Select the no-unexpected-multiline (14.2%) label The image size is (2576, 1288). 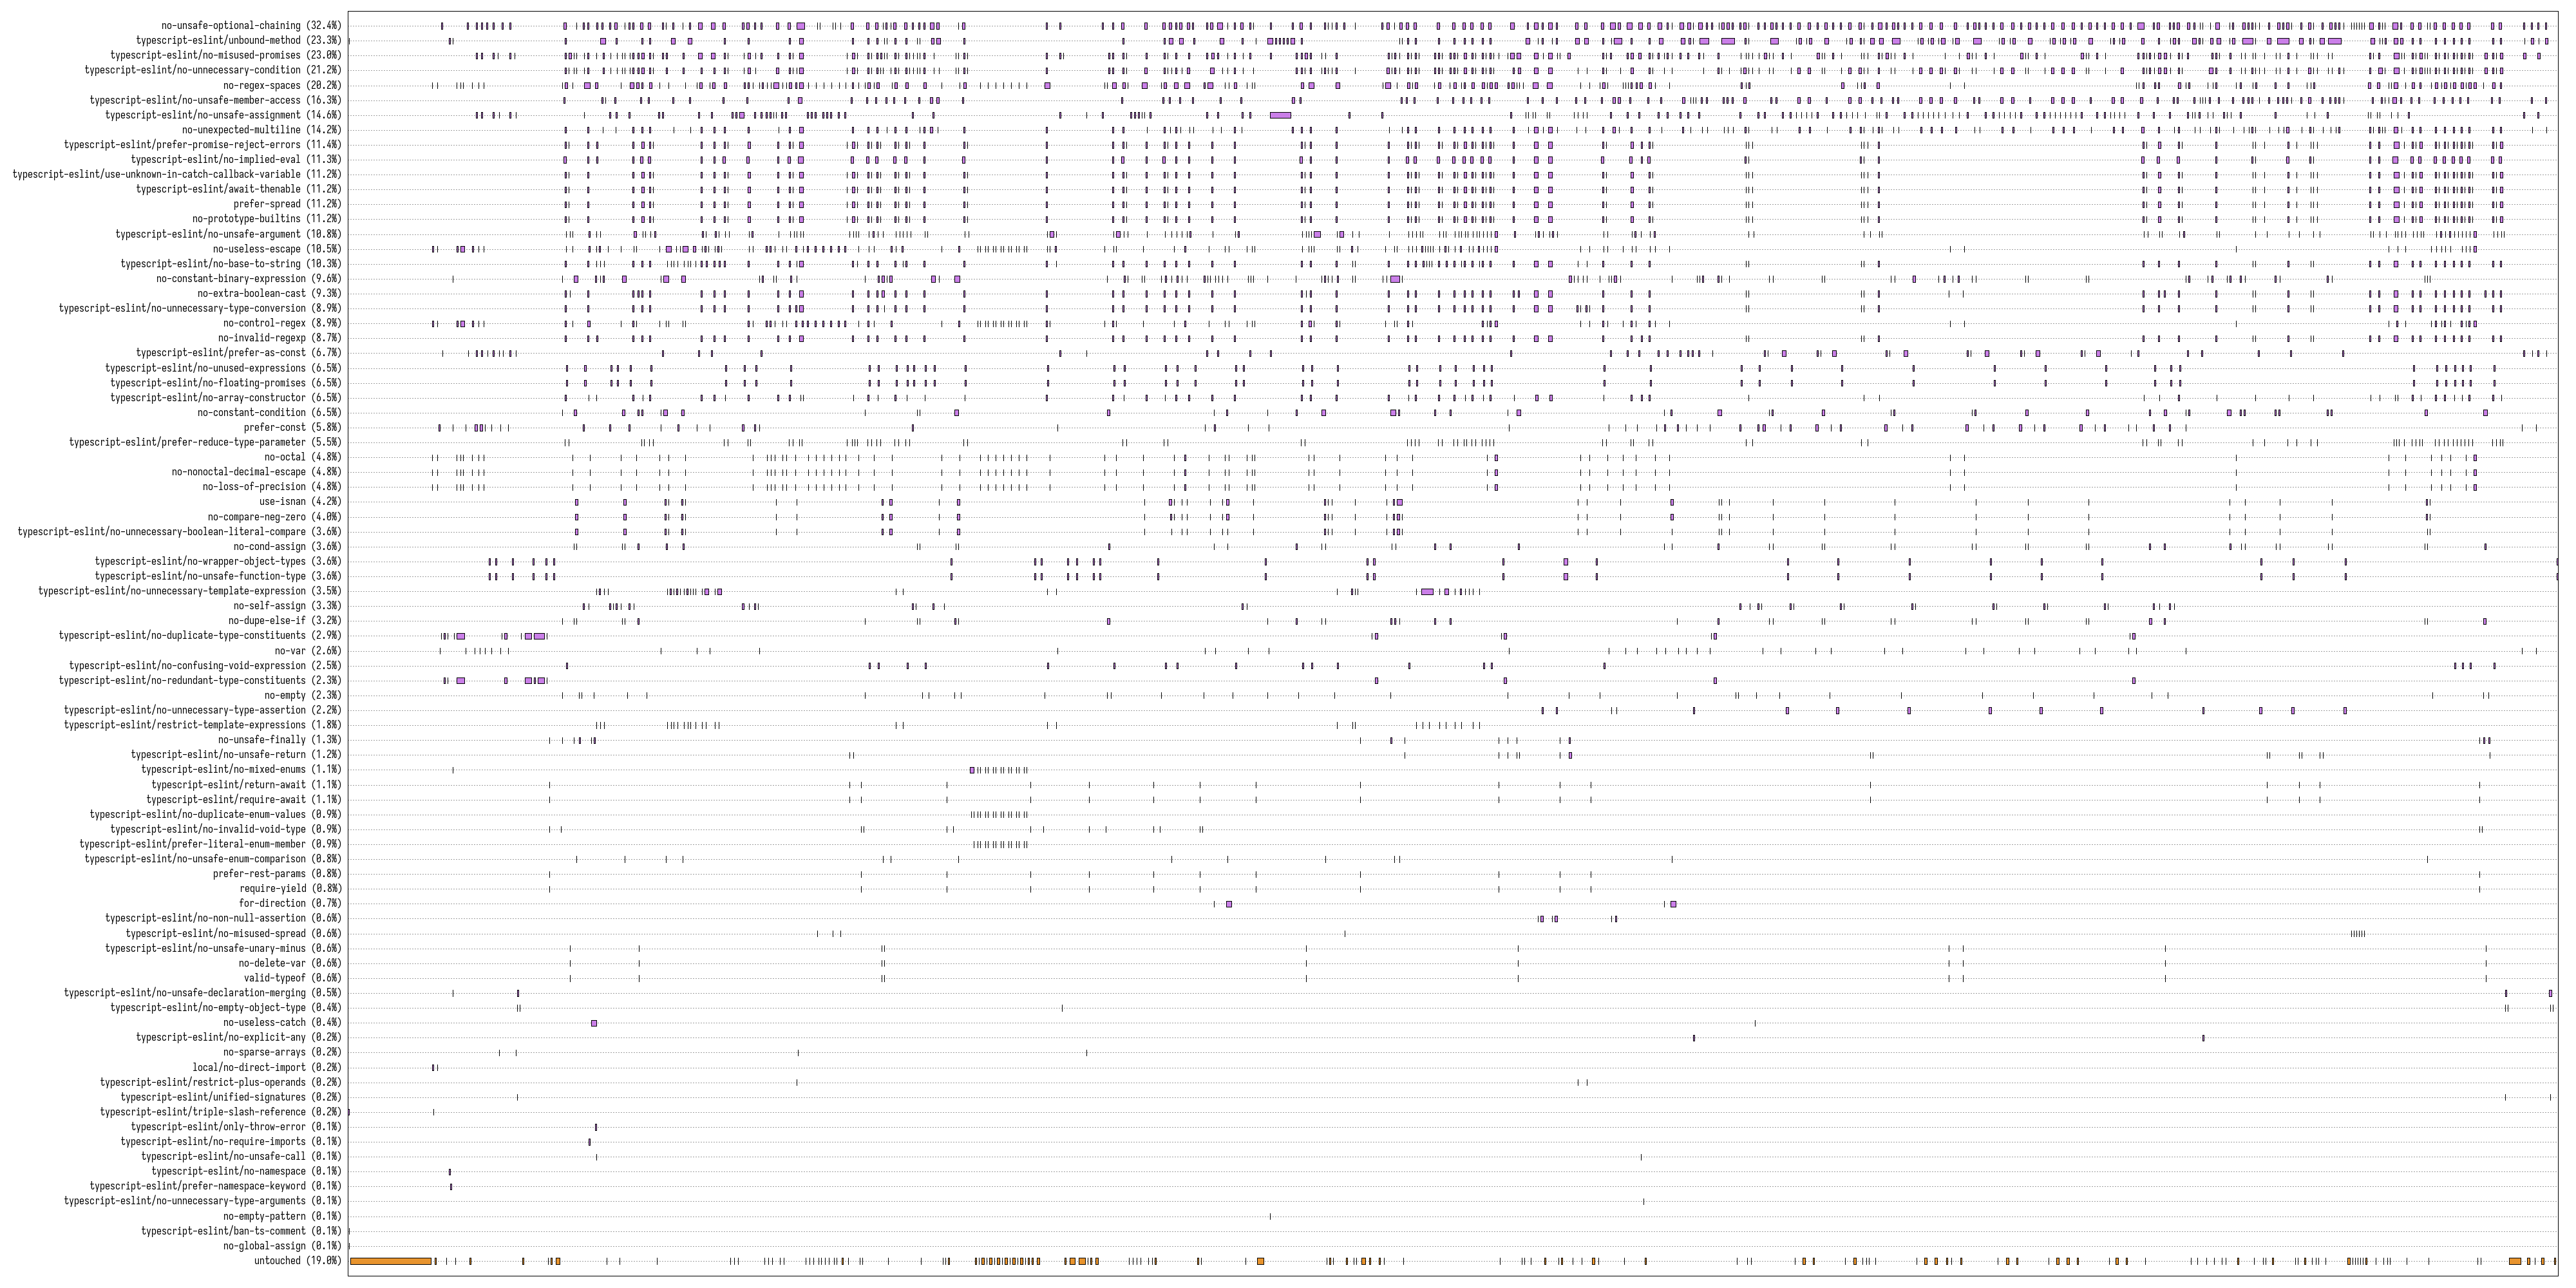pyautogui.click(x=261, y=130)
